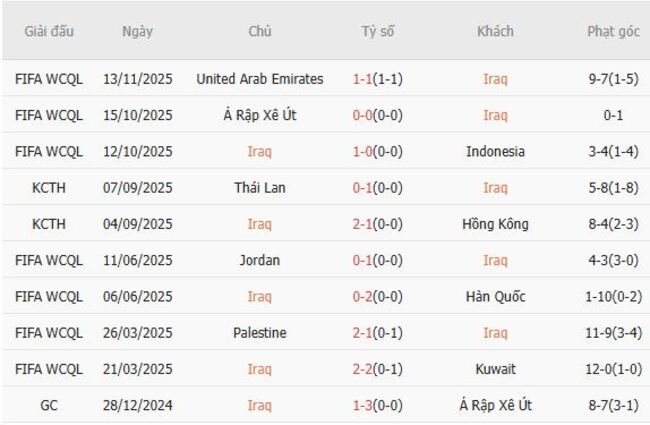Click the 2-2 score against Kuwait
650x425 pixels.
click(364, 369)
